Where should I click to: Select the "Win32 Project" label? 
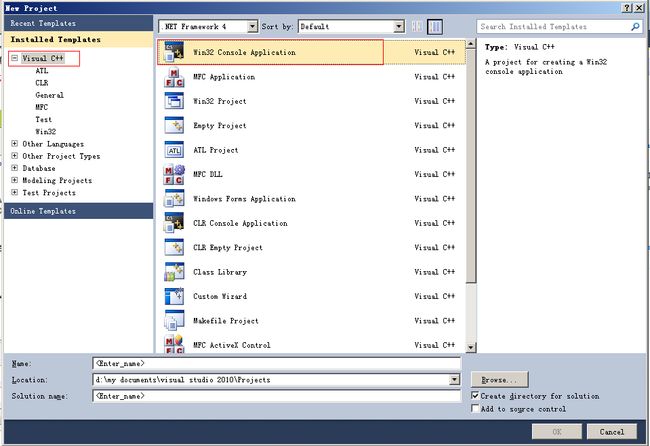coord(219,101)
